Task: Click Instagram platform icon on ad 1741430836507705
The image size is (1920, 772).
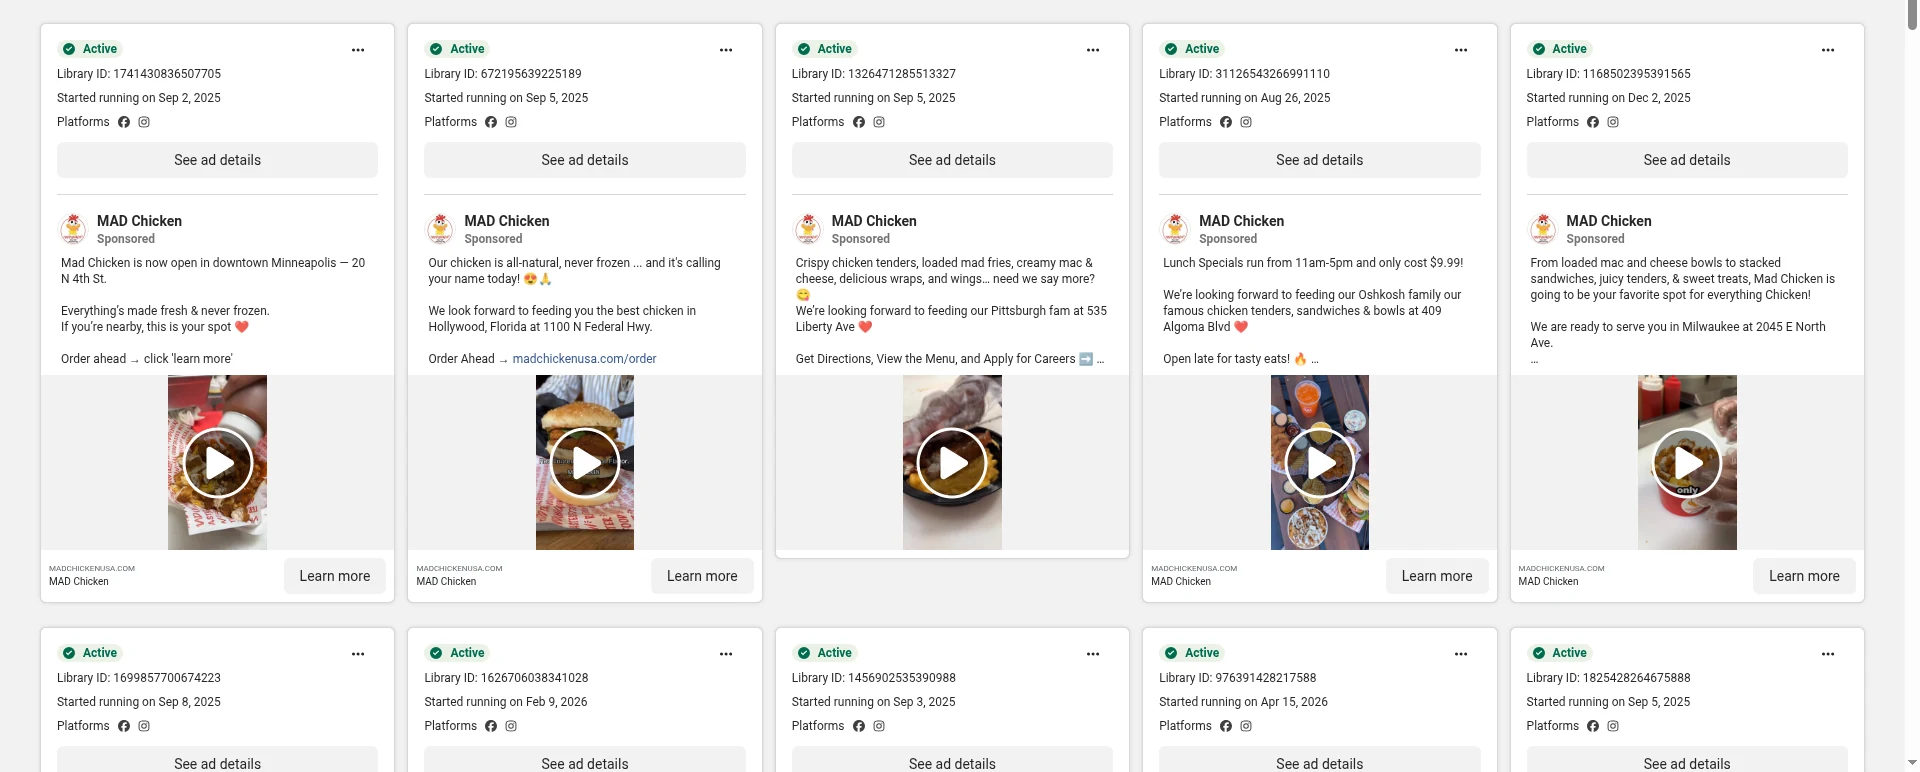Action: point(144,122)
